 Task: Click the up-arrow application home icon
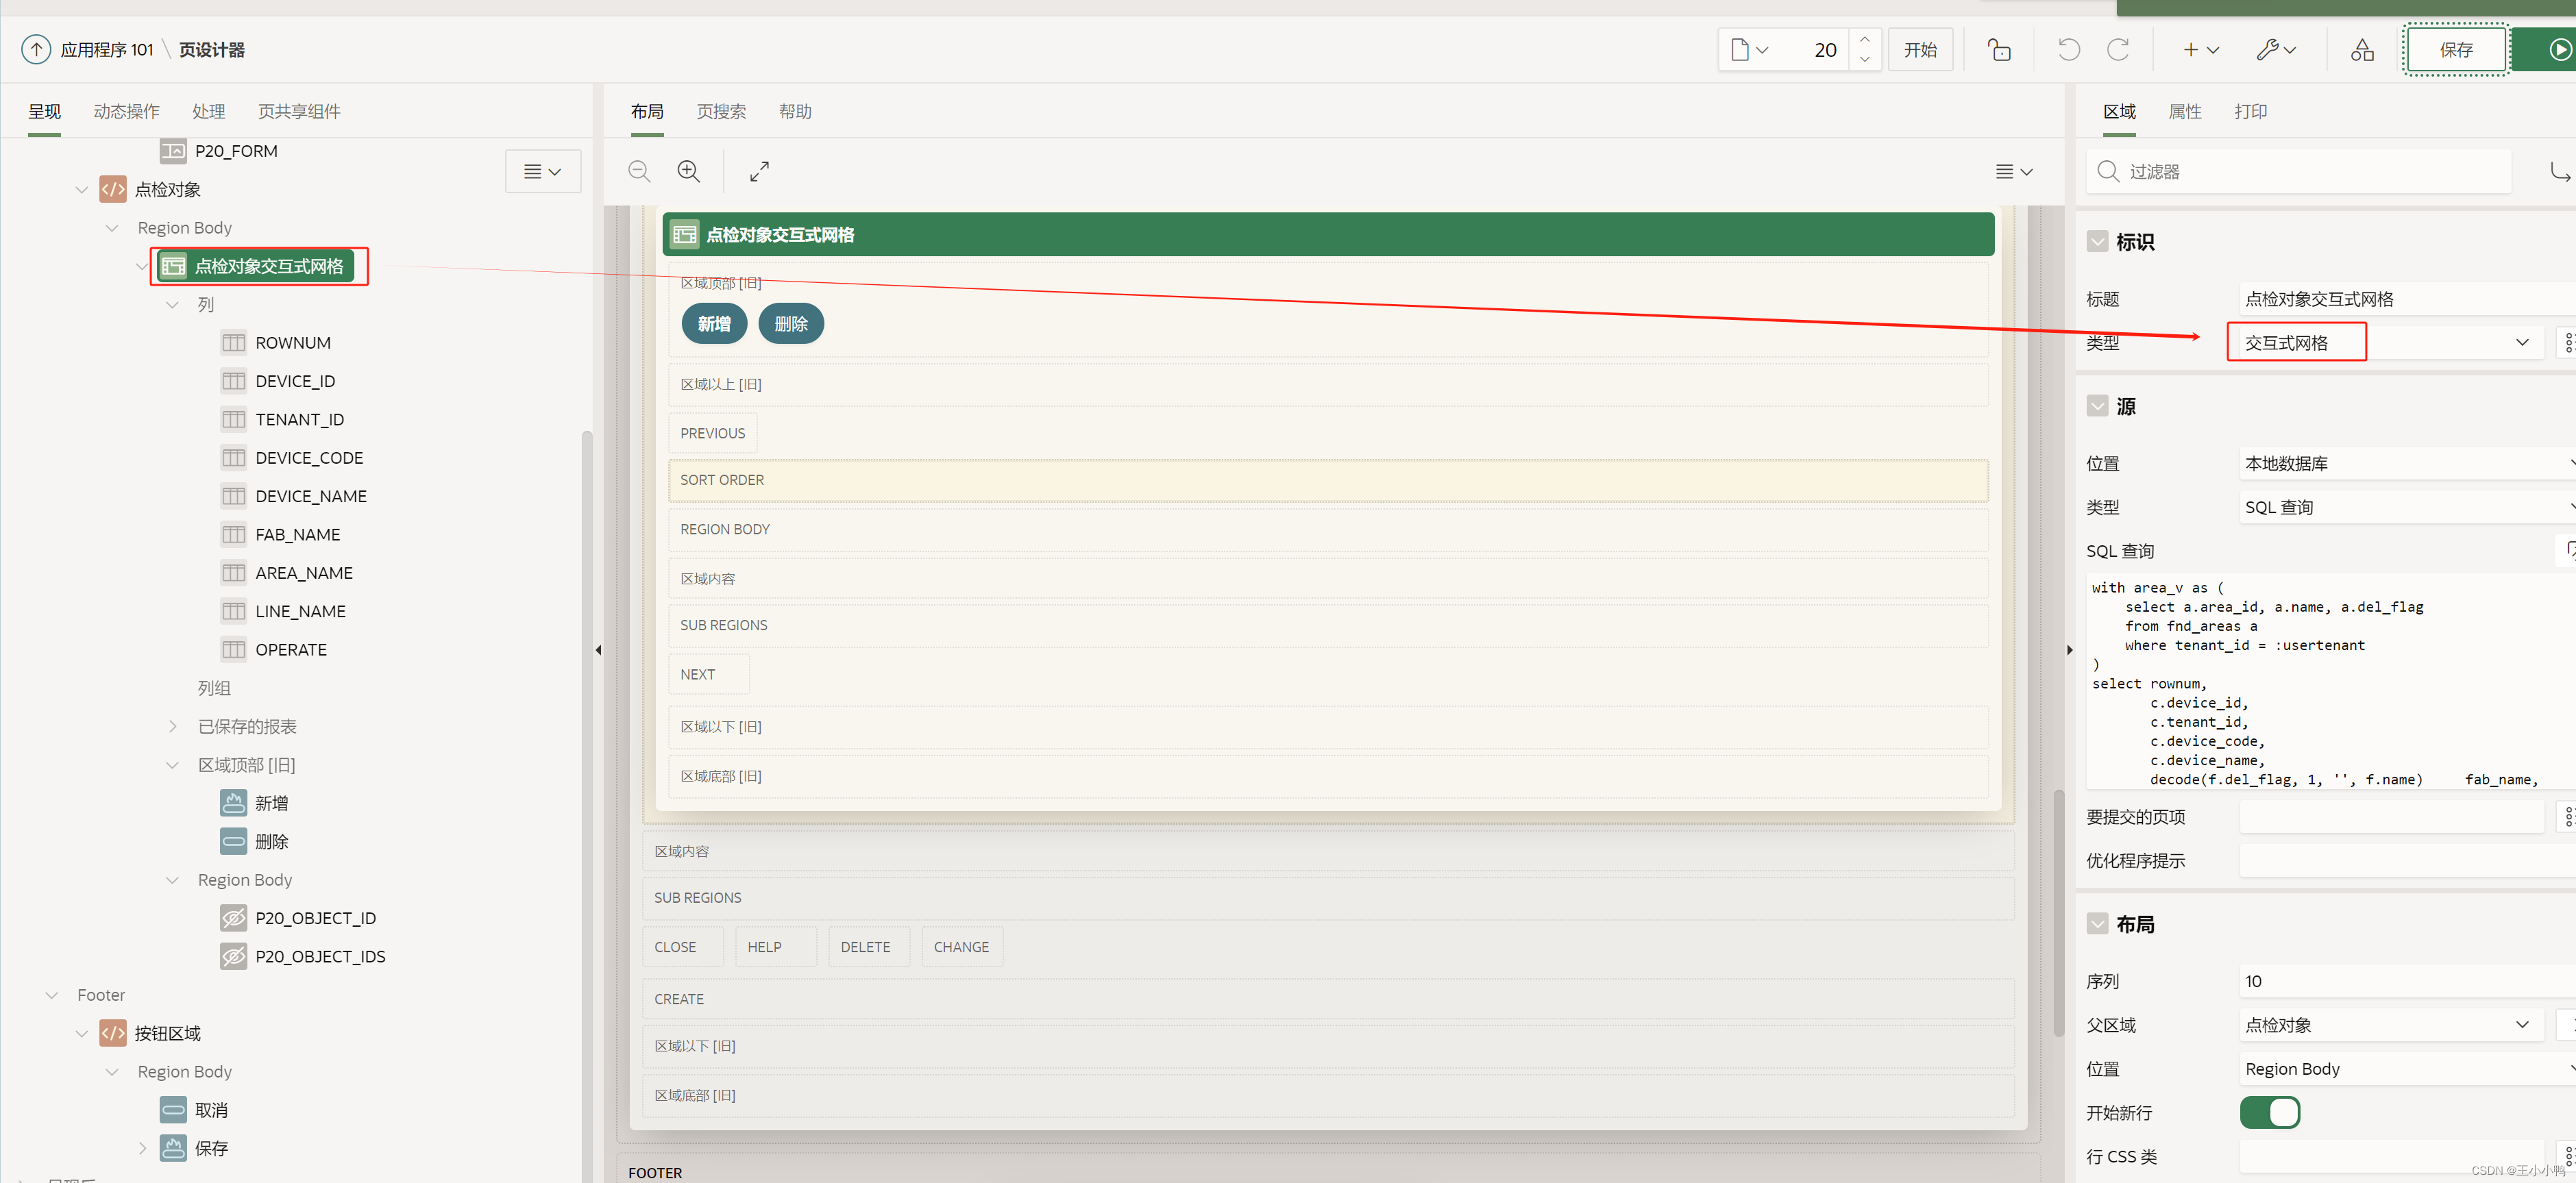(x=36, y=49)
